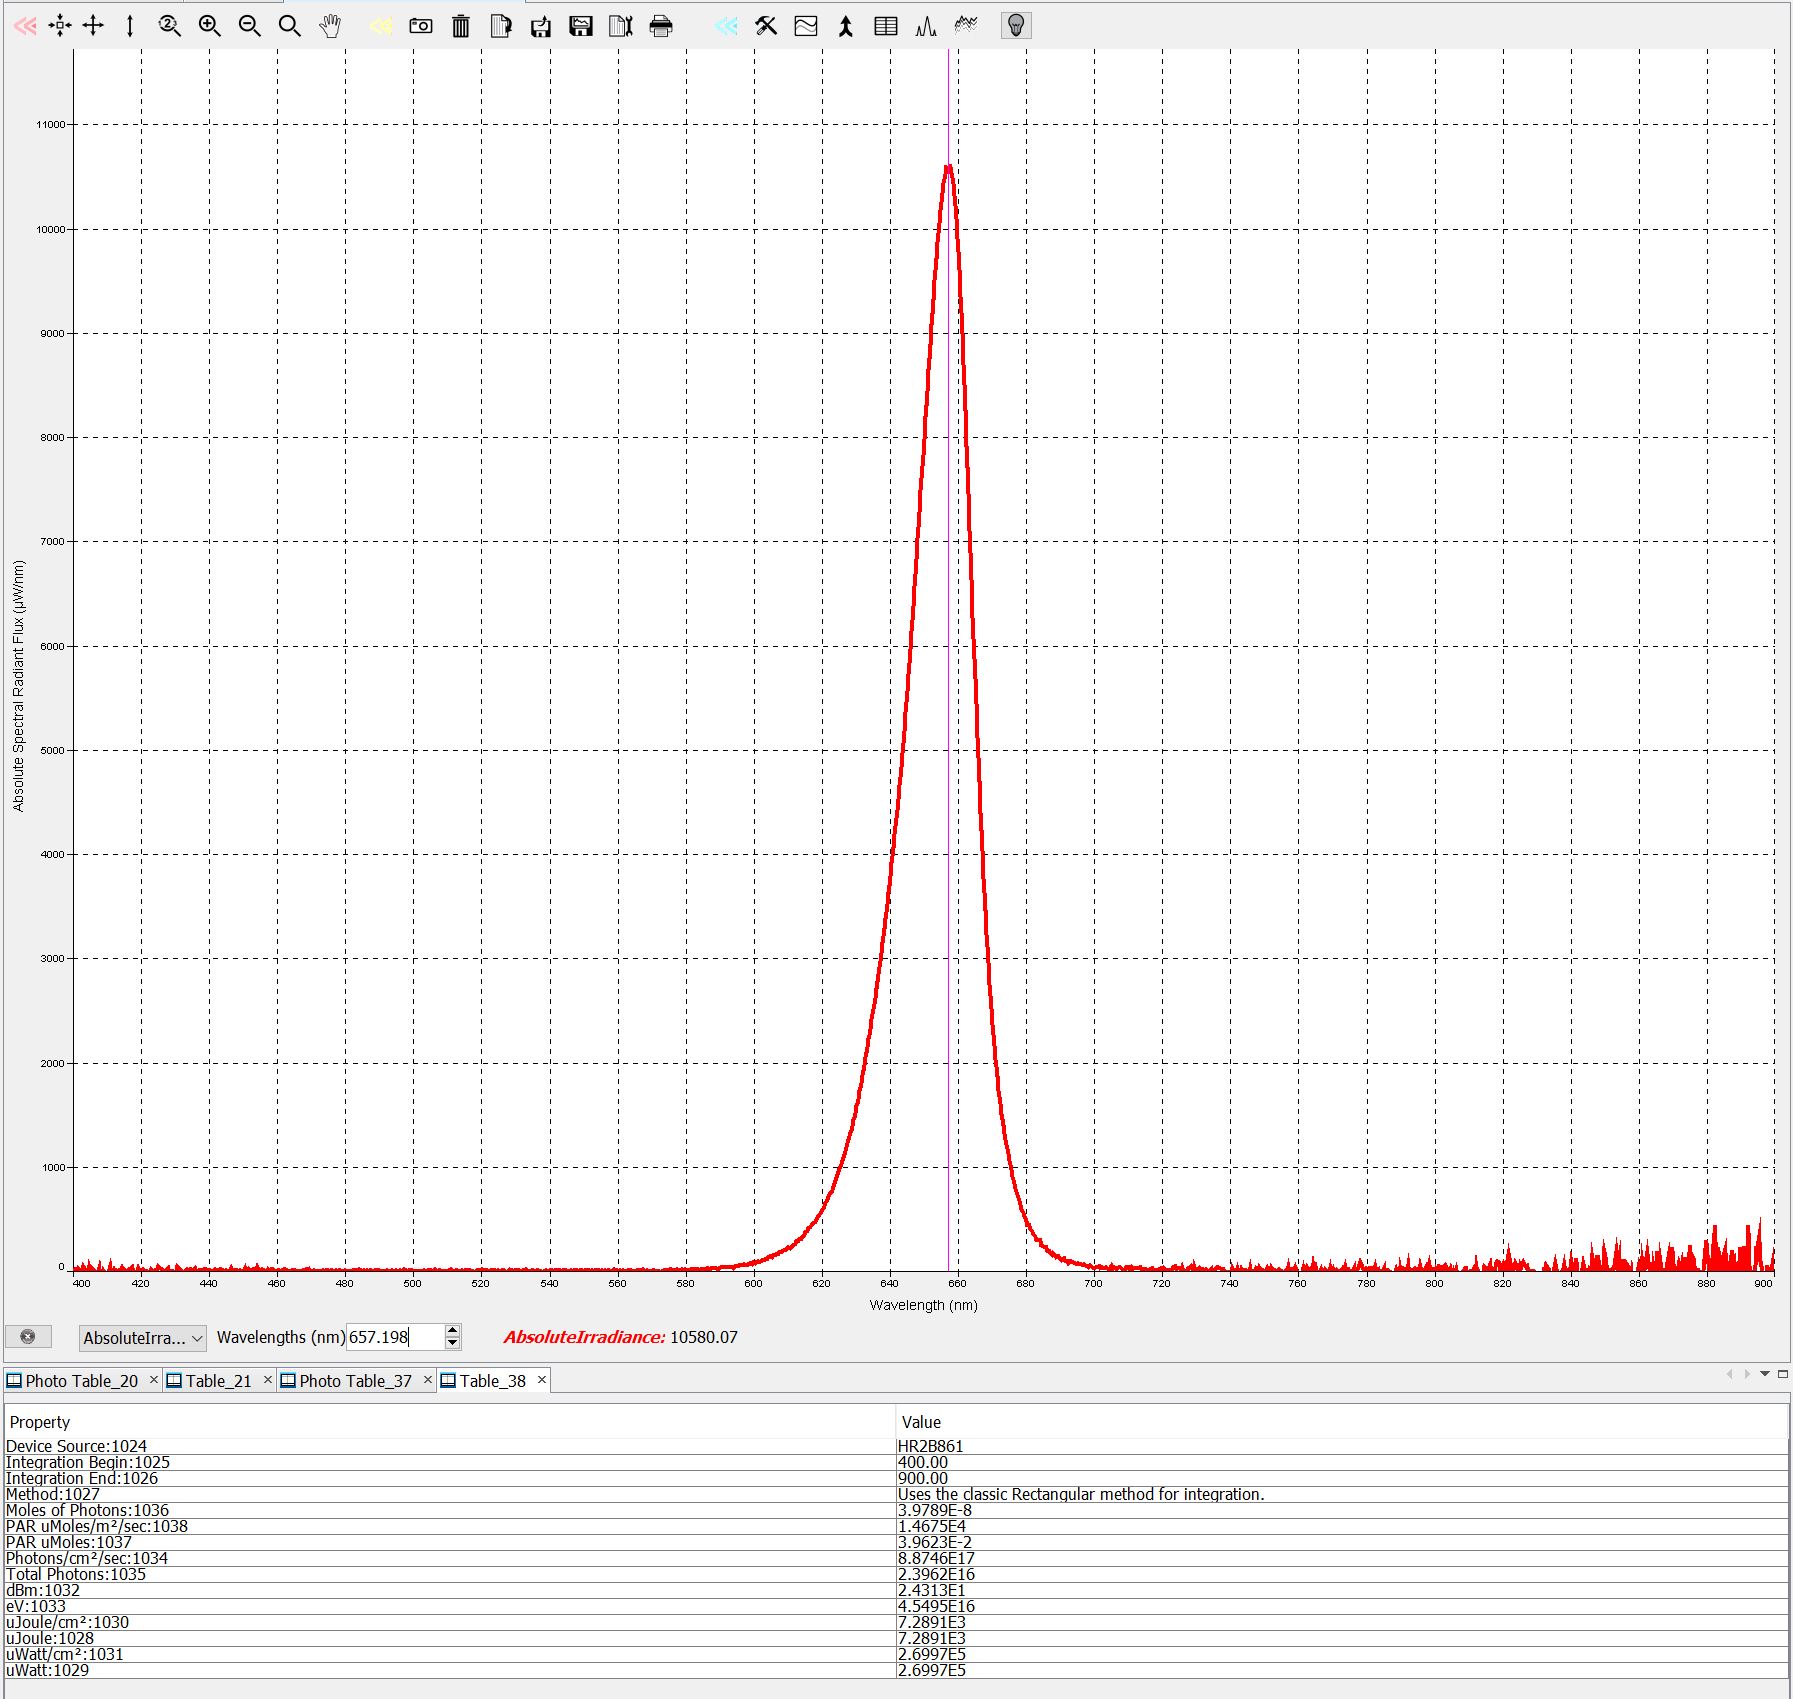The height and width of the screenshot is (1699, 1793).
Task: Select the hand pan tool
Action: 330,26
